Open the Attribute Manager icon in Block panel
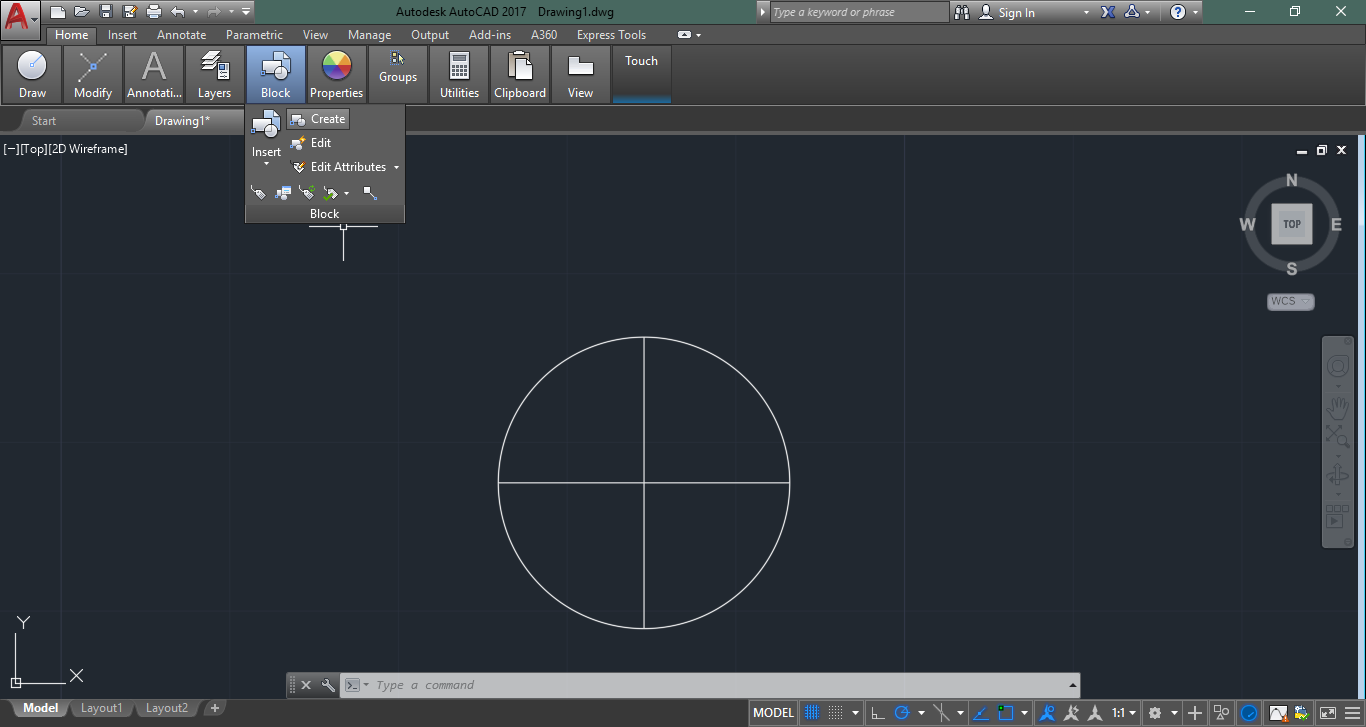Image resolution: width=1366 pixels, height=727 pixels. [x=283, y=193]
